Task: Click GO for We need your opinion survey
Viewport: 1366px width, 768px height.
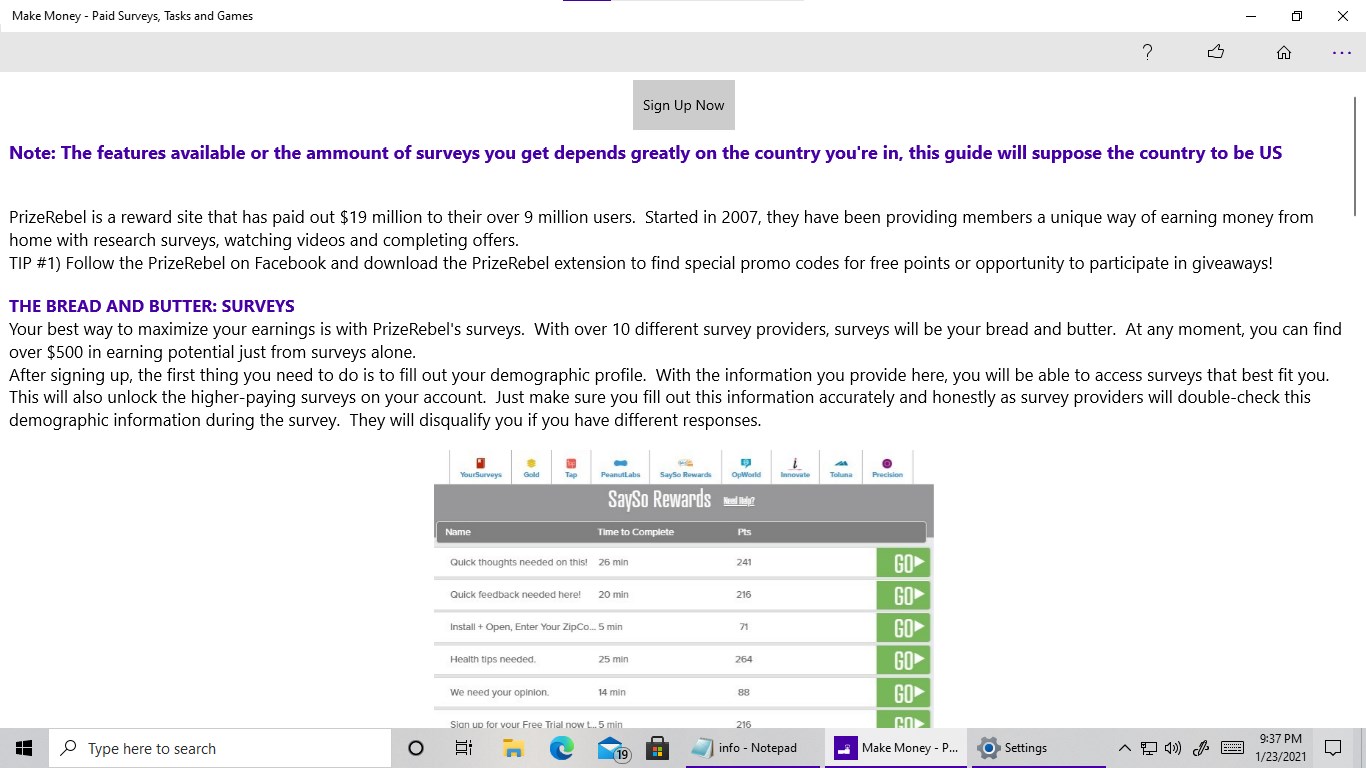Action: 903,692
